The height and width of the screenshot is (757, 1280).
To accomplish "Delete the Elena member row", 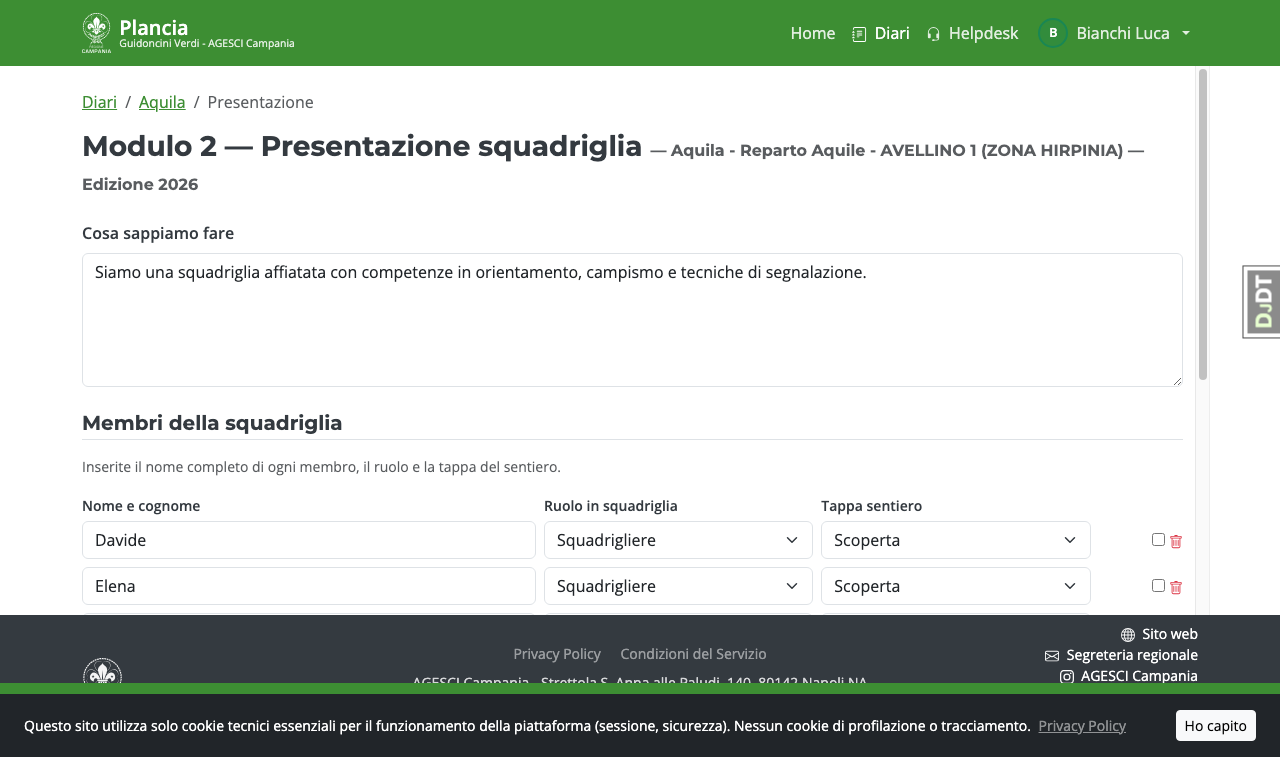I will click(x=1176, y=587).
